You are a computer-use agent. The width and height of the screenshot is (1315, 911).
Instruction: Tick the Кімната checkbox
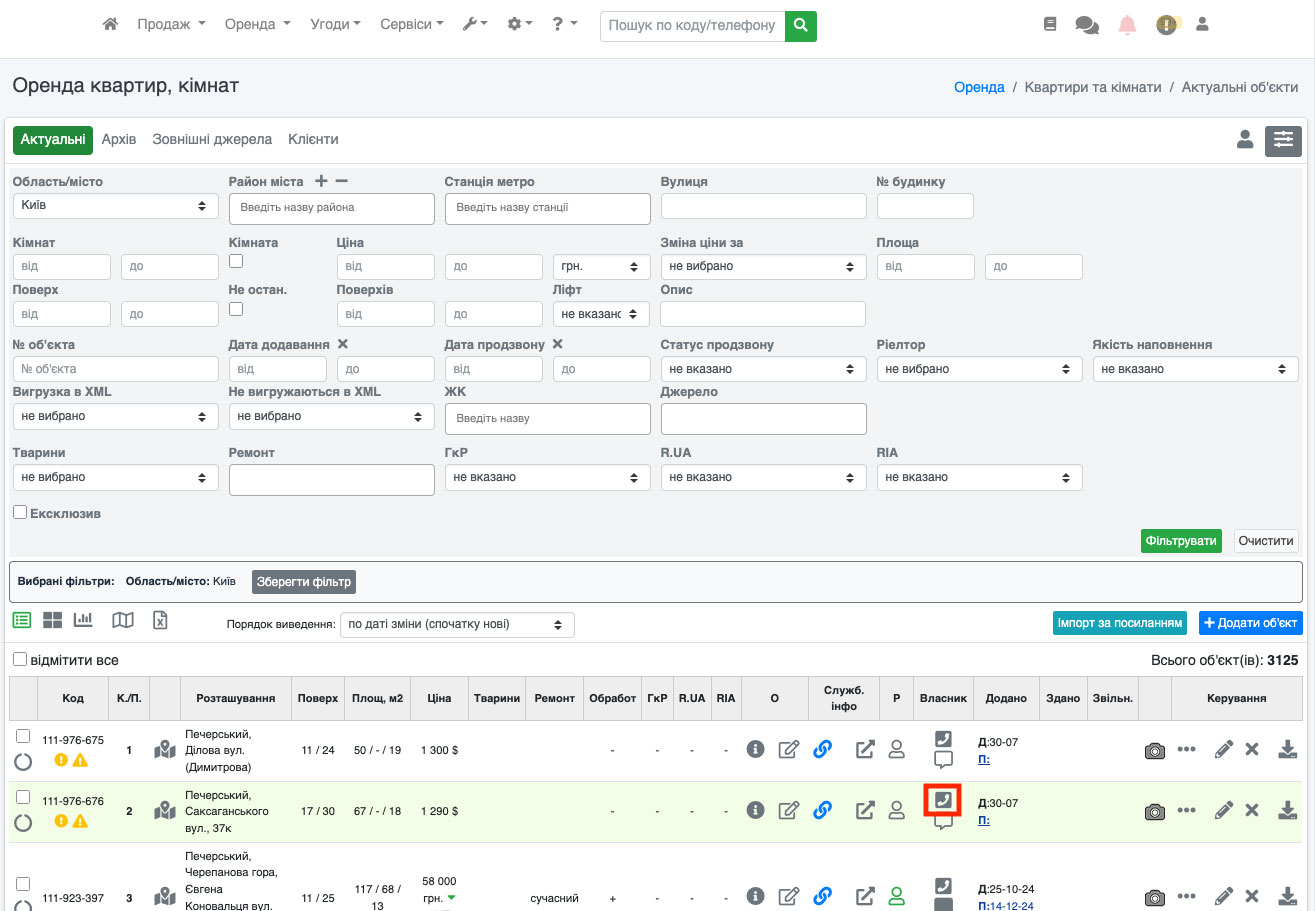236,261
